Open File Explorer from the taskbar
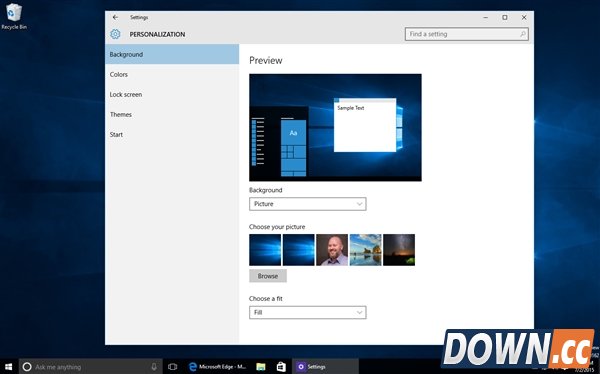Viewport: 600px width, 374px height. (x=261, y=367)
